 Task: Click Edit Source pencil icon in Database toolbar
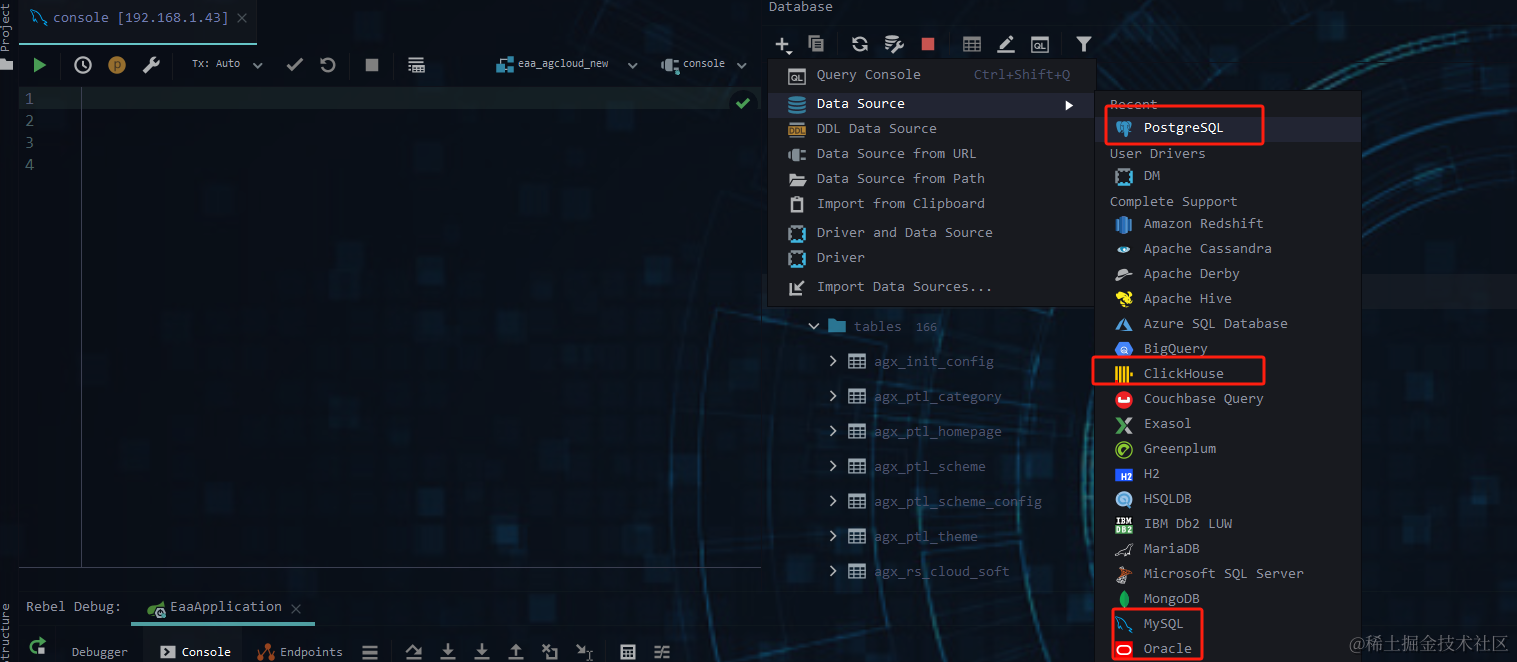(x=1006, y=44)
